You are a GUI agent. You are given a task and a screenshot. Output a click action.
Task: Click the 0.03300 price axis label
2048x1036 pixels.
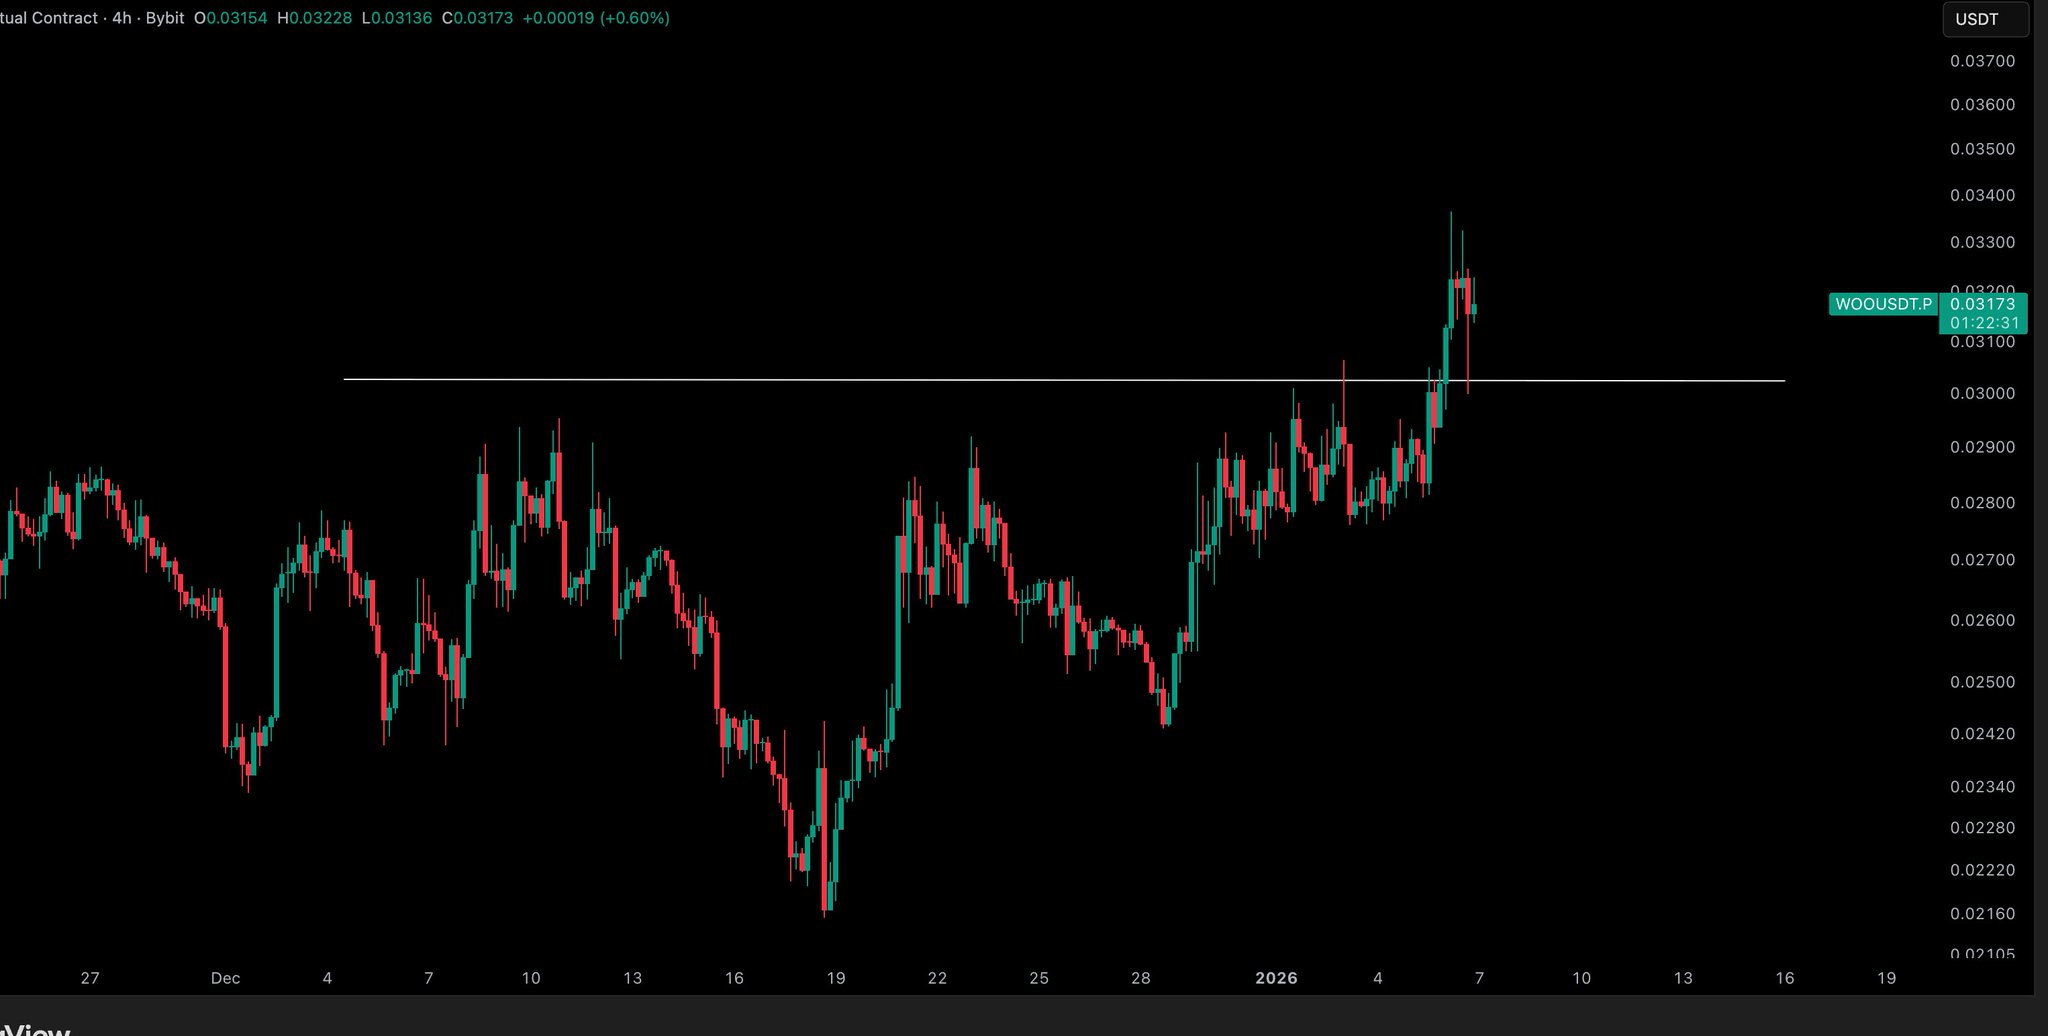click(x=1982, y=242)
